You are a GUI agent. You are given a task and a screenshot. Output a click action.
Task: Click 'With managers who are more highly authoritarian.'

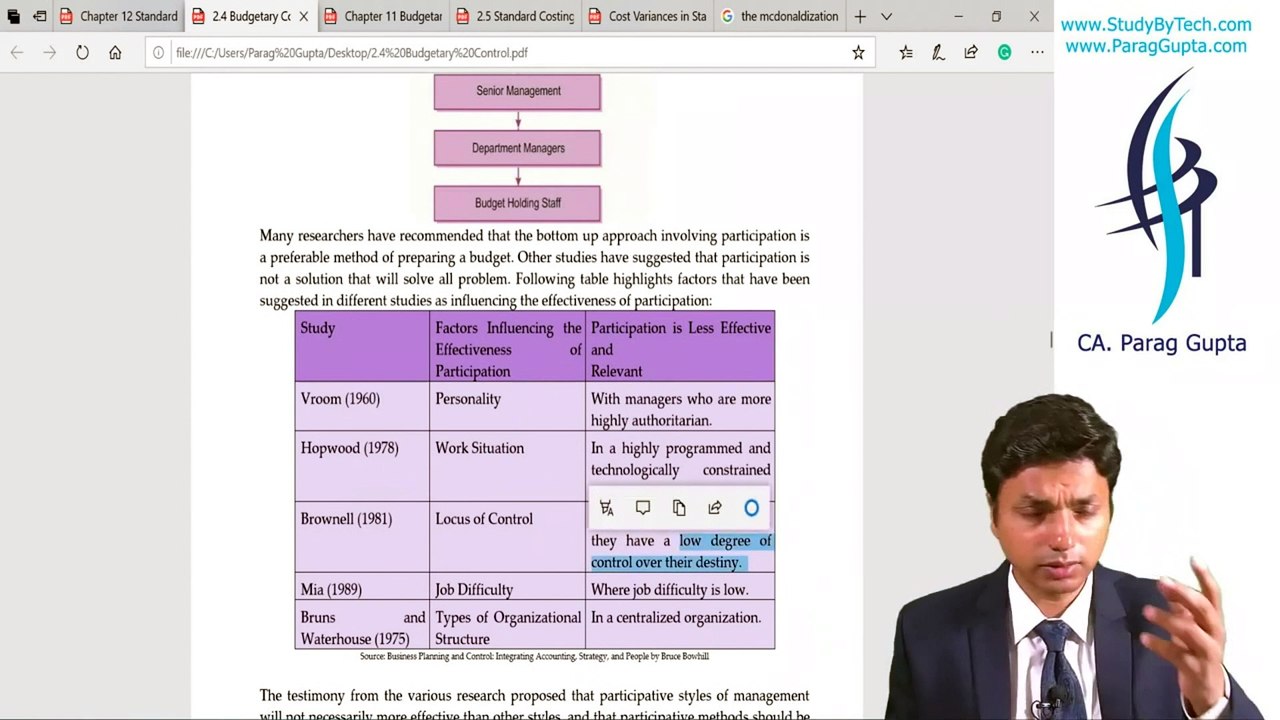[681, 410]
